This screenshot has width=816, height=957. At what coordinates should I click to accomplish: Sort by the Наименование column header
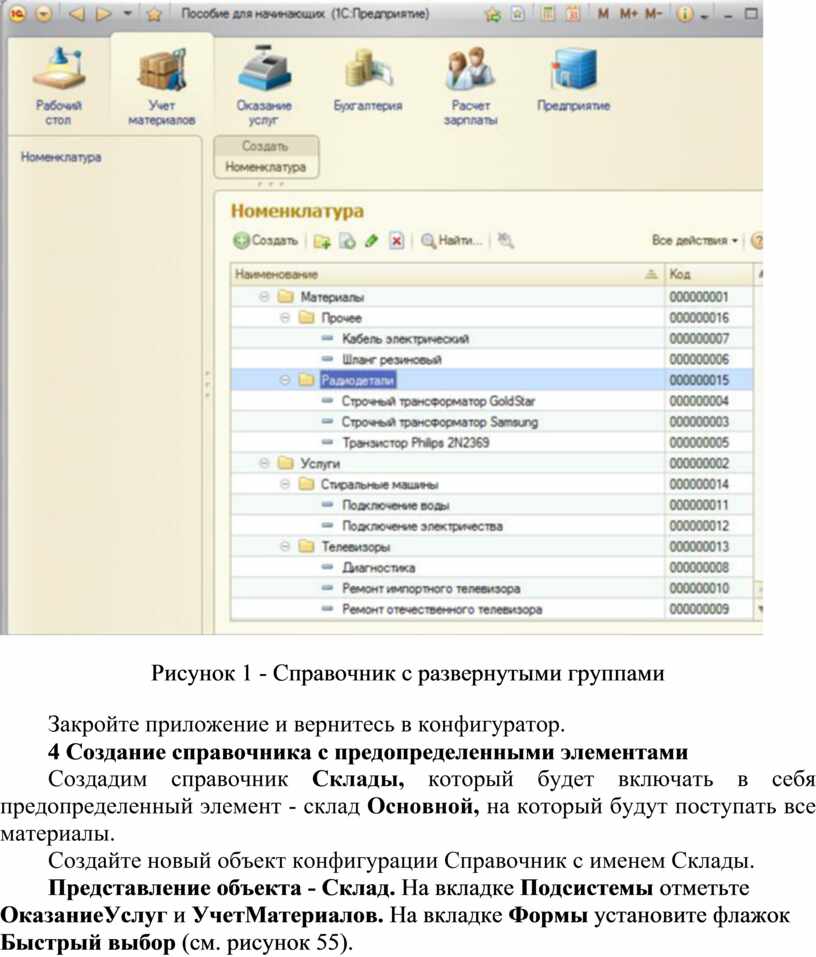click(447, 275)
